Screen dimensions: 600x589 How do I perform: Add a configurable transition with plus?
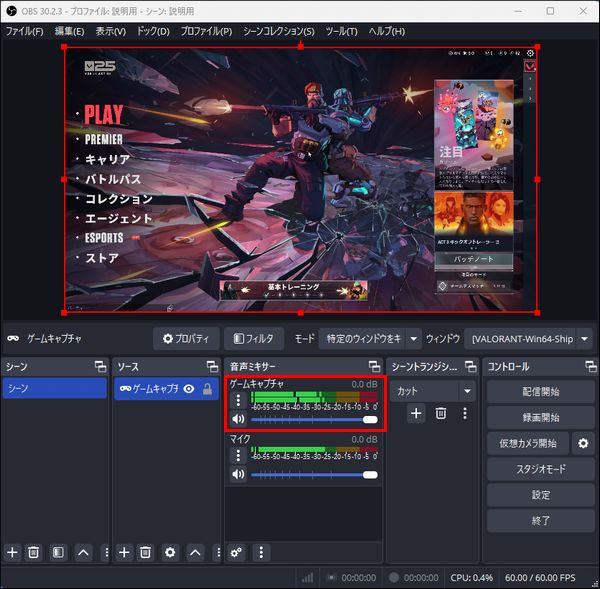[x=416, y=413]
